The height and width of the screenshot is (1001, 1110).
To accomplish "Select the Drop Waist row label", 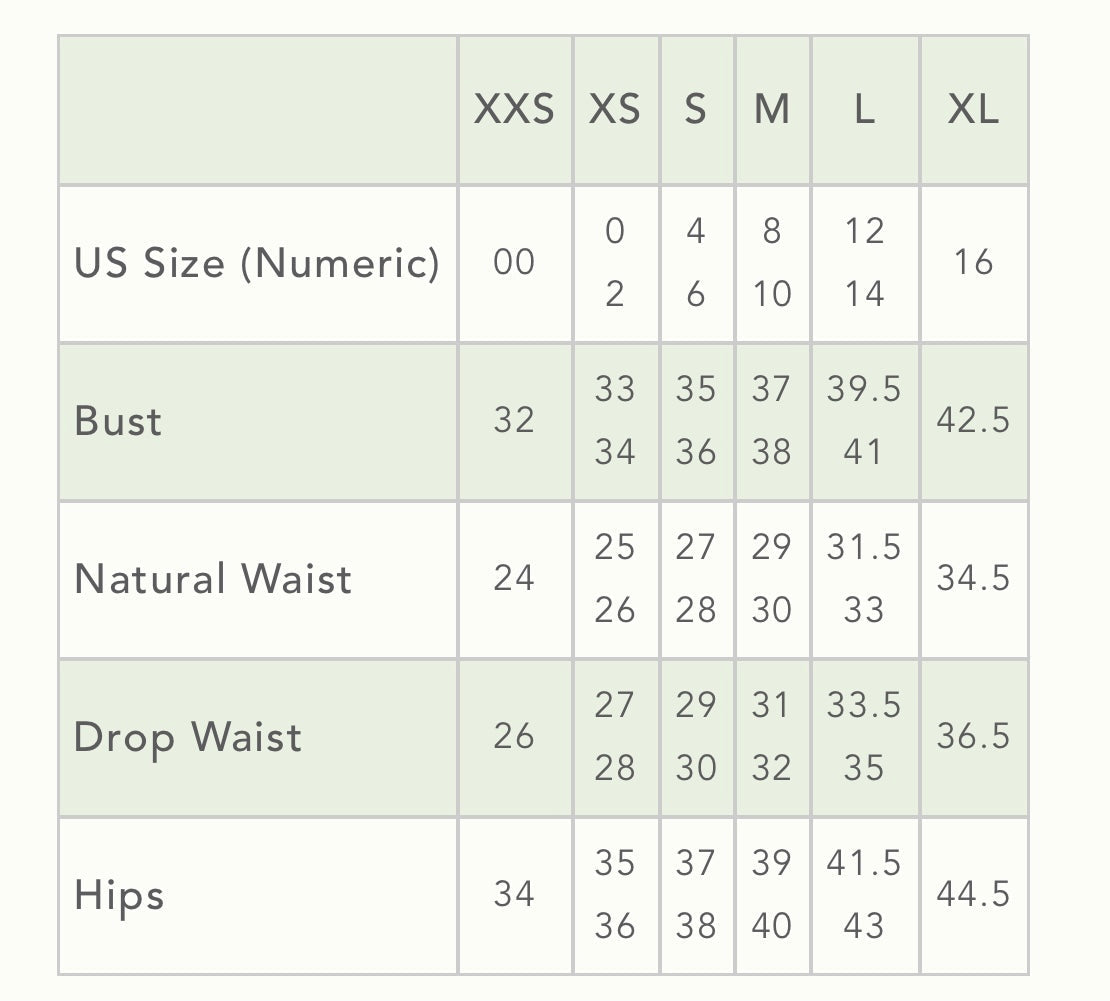I will (x=188, y=737).
